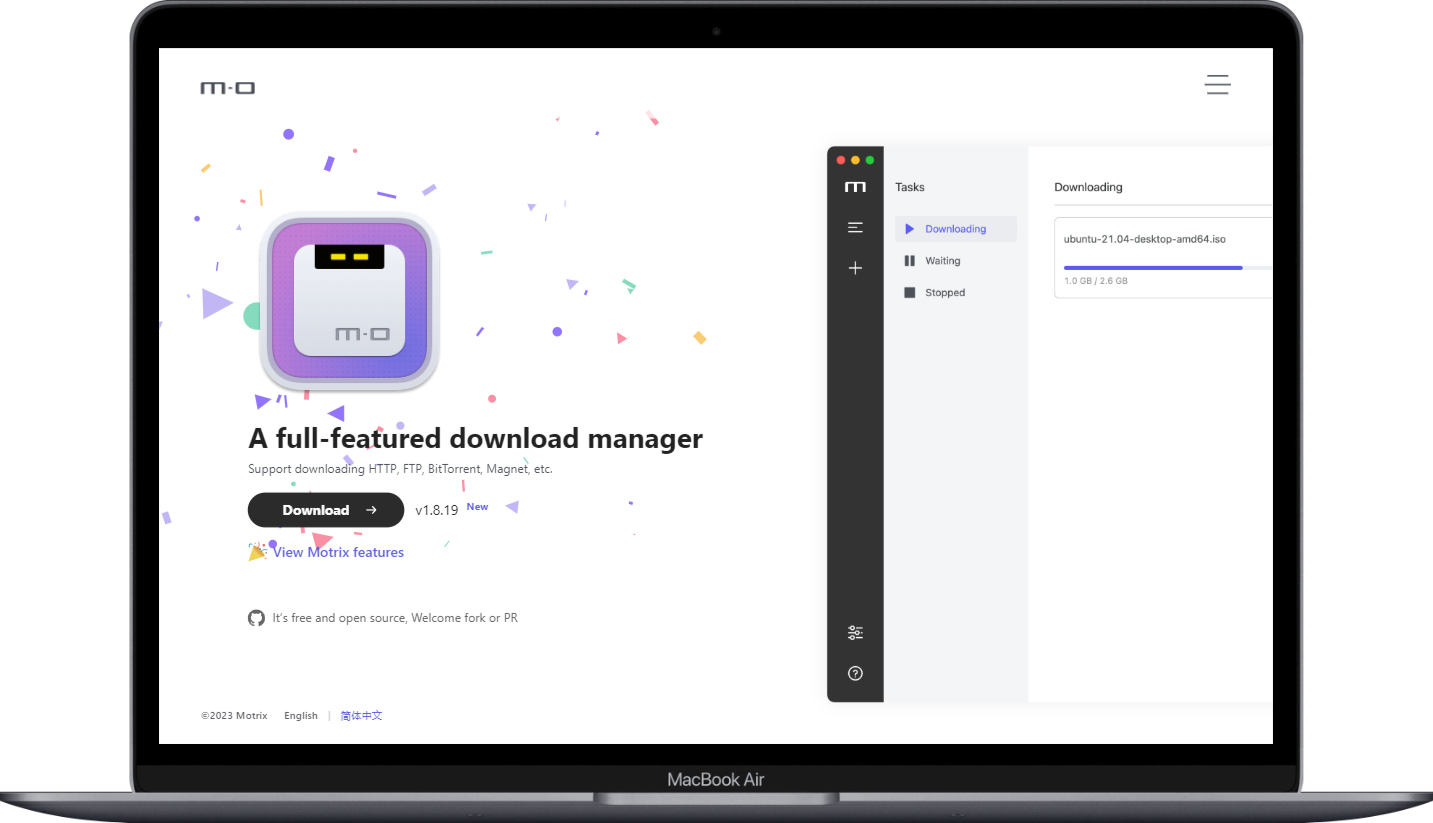This screenshot has height=823, width=1433.
Task: Click the 1.0 GB / 2.6 GB size text
Action: click(1096, 282)
